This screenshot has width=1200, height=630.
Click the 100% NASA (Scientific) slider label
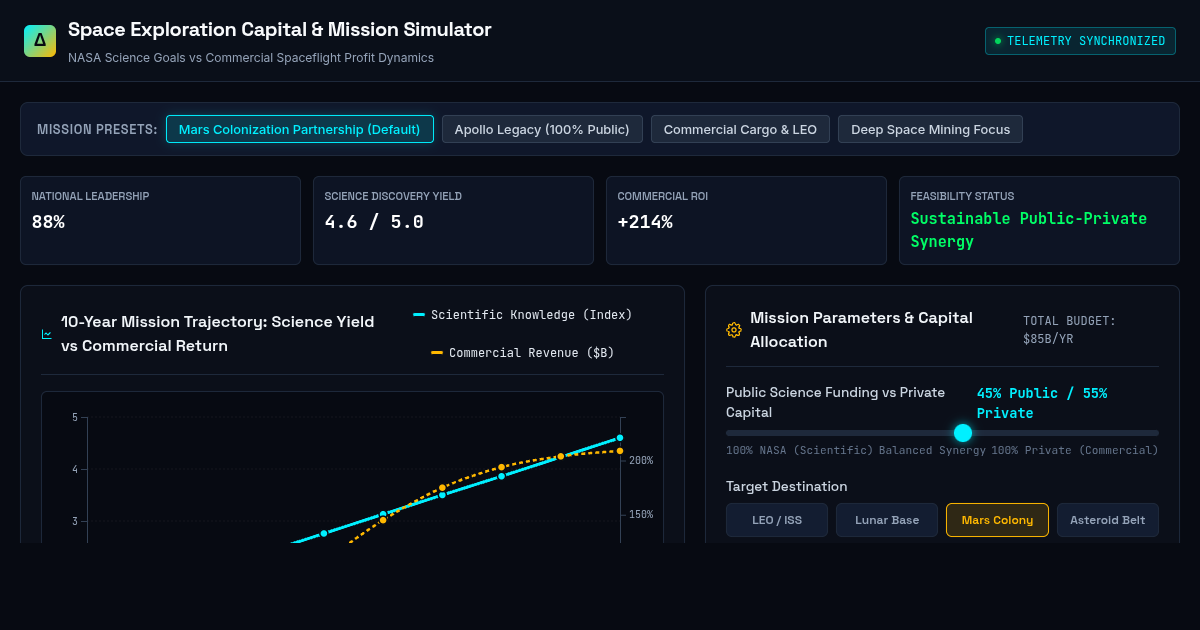click(x=800, y=450)
